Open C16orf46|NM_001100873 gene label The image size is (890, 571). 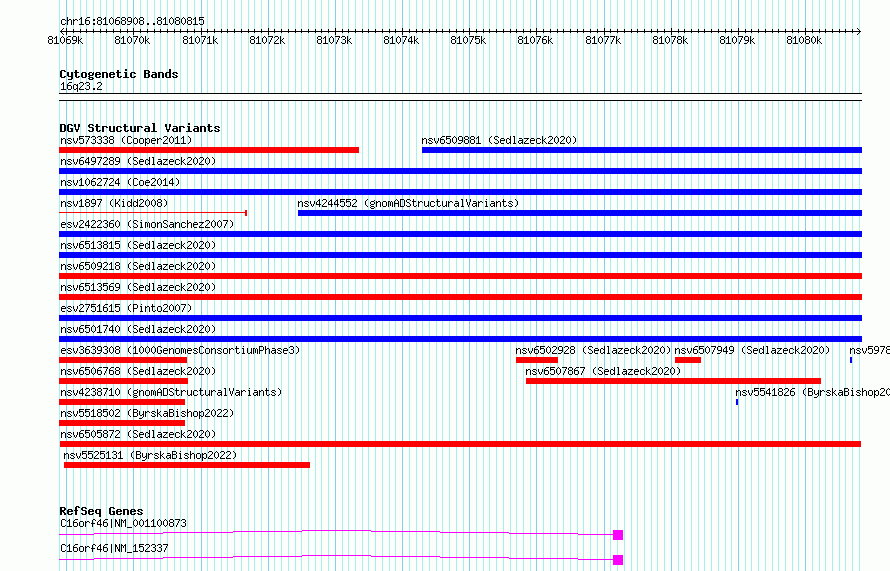[123, 523]
